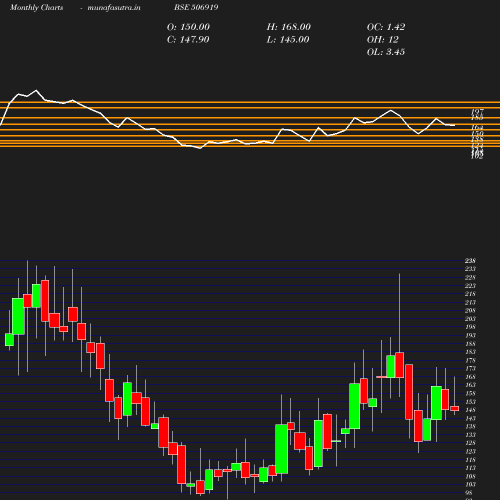The width and height of the screenshot is (500, 500).
Task: Click the 228 price axis label
Action: [x=470, y=277]
